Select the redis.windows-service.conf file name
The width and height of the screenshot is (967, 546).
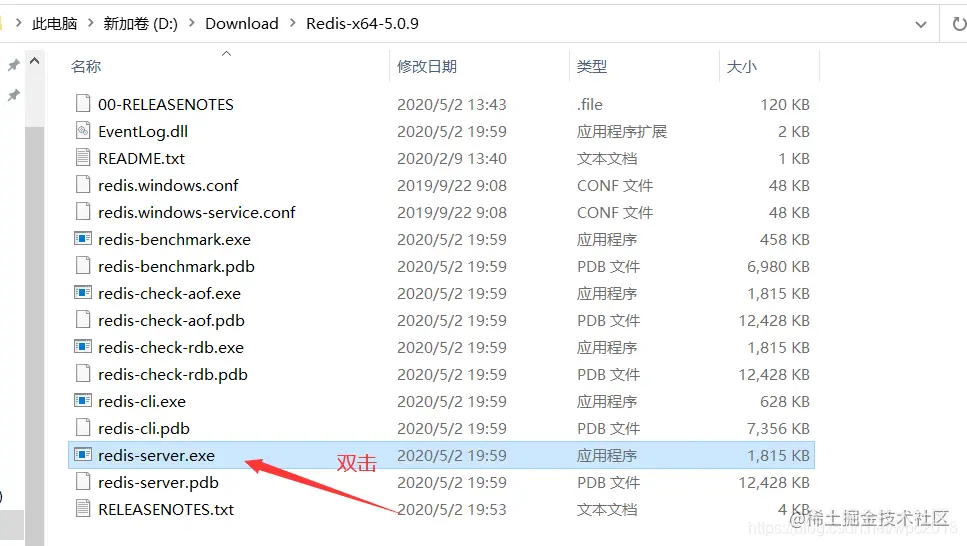197,212
